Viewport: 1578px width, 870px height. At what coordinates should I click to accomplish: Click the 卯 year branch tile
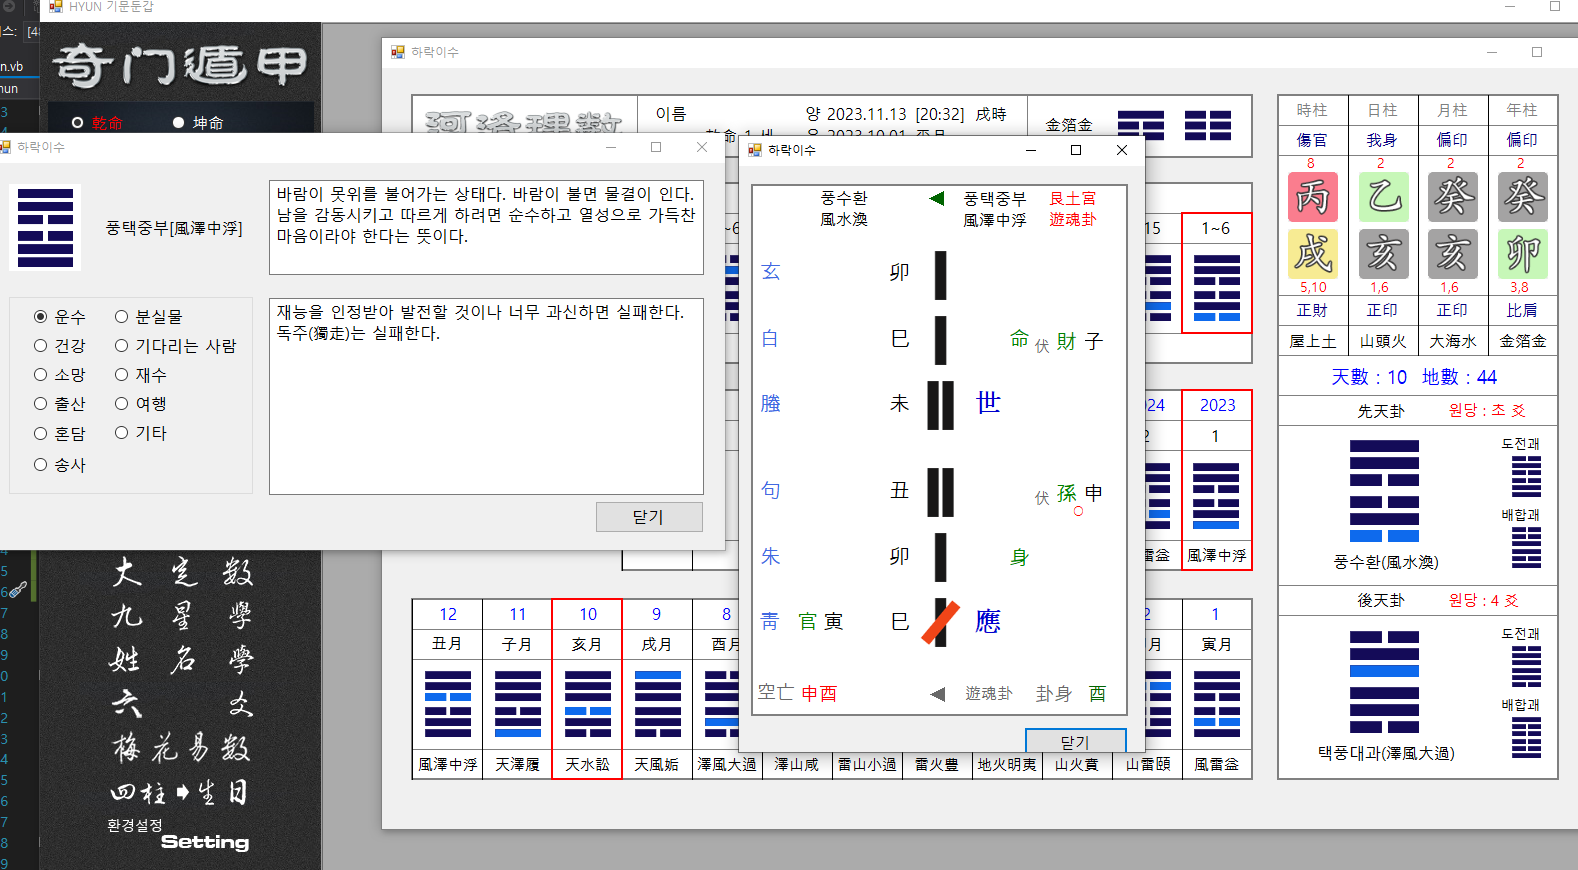point(1523,254)
